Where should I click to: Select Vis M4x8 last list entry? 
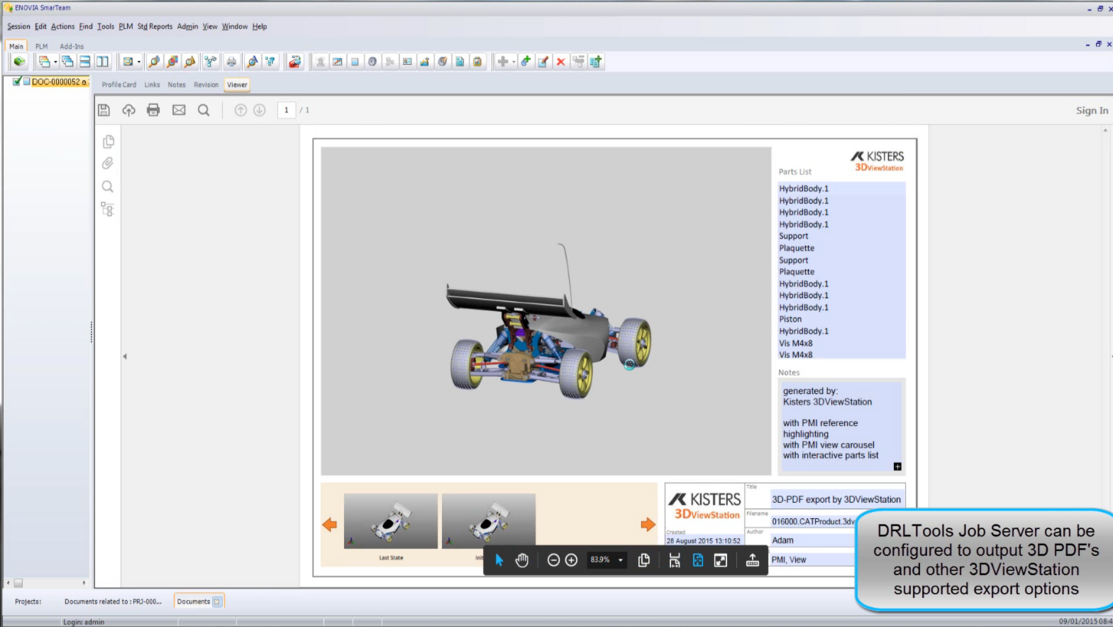[796, 355]
